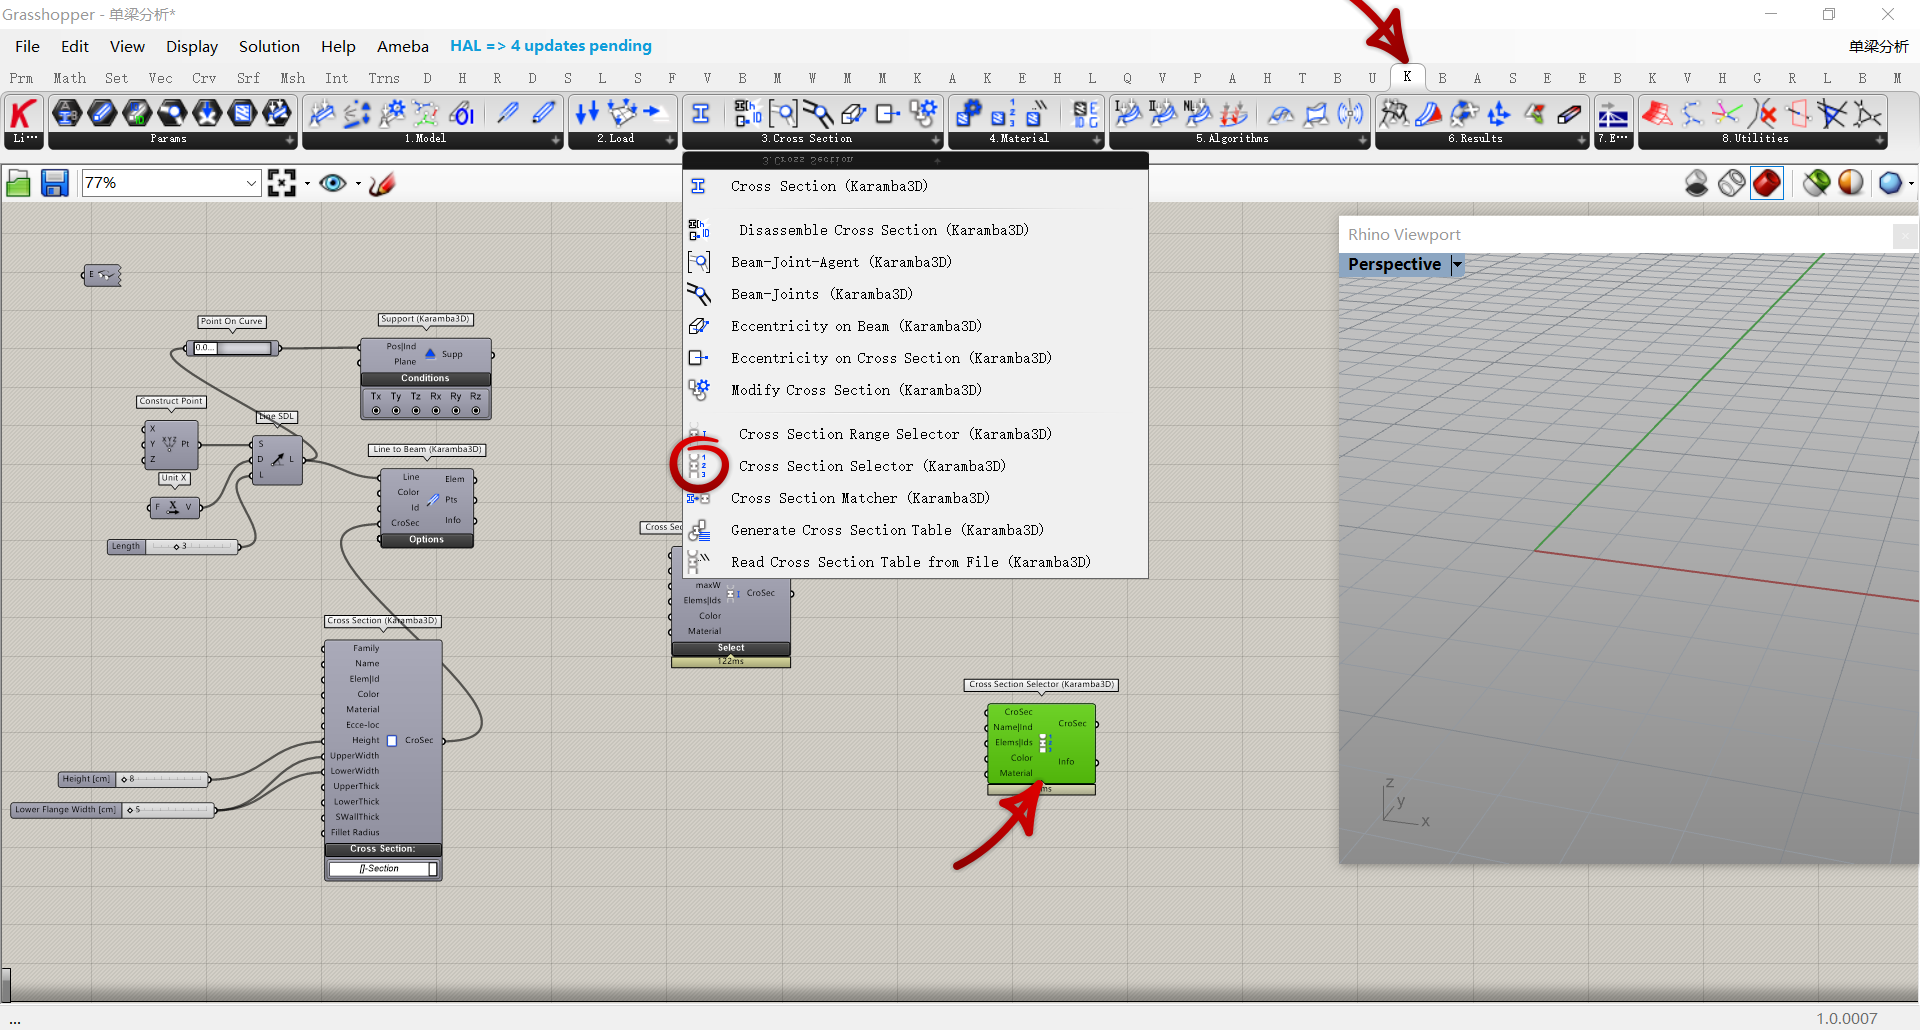Open a Grasshopper file with the folder icon
Image resolution: width=1920 pixels, height=1030 pixels.
pyautogui.click(x=18, y=183)
